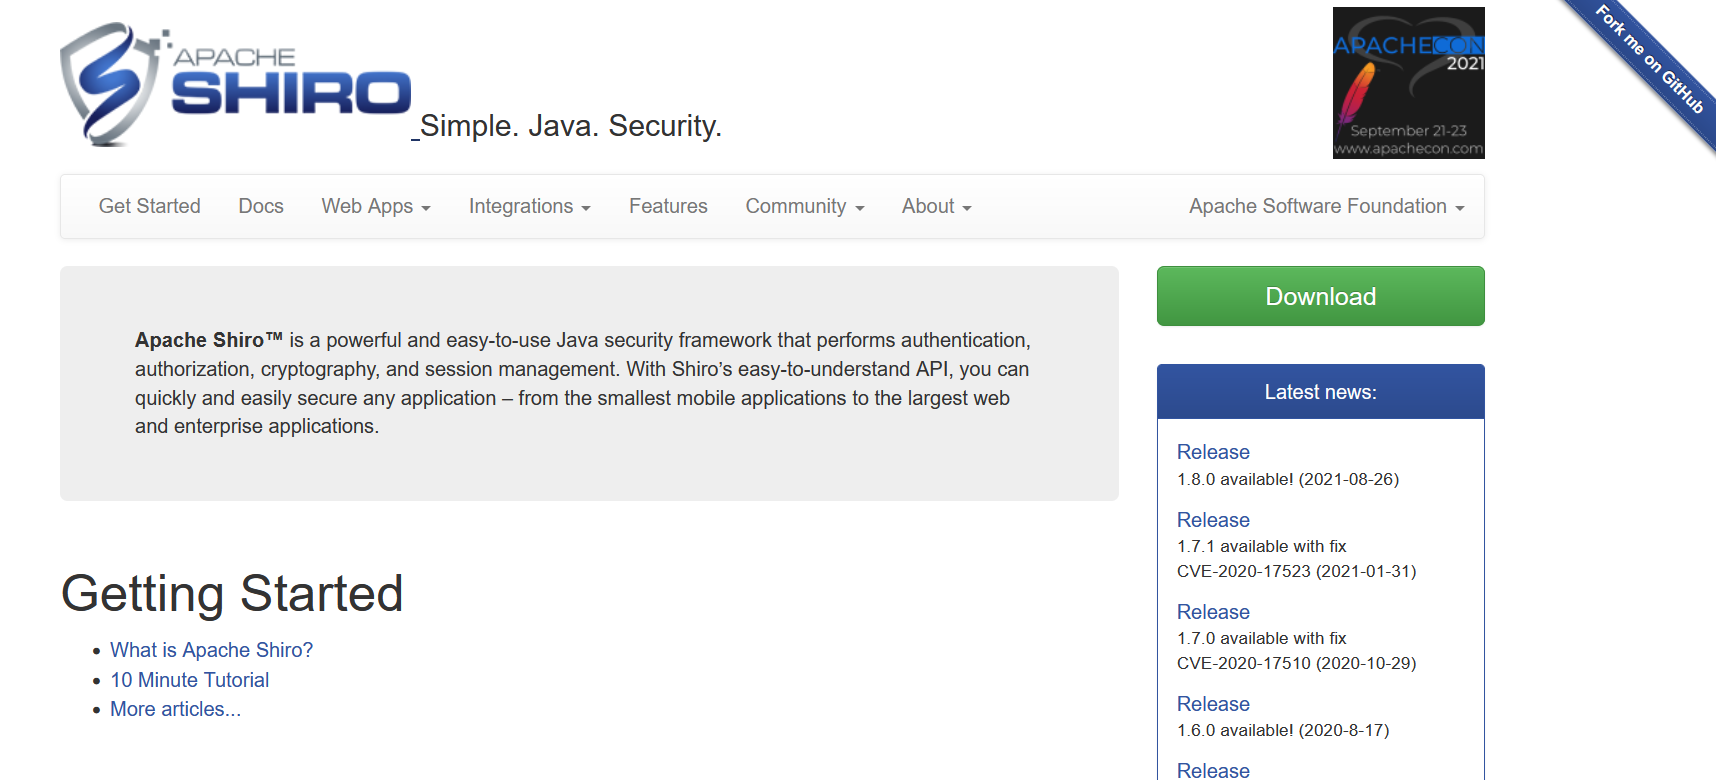Screen dimensions: 1716x780
Task: Open the Release link for 1.6.0
Action: point(1213,704)
